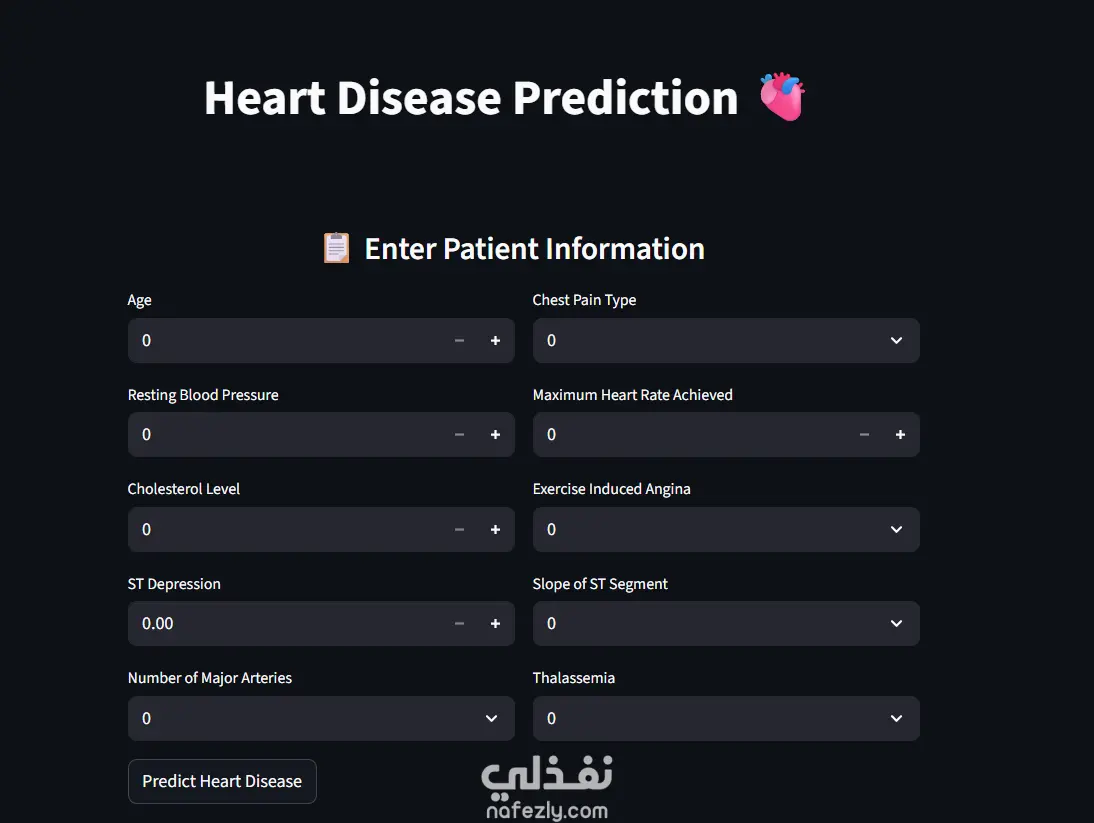Click the clipboard icon beside Enter Patient Information
This screenshot has width=1094, height=823.
[336, 248]
